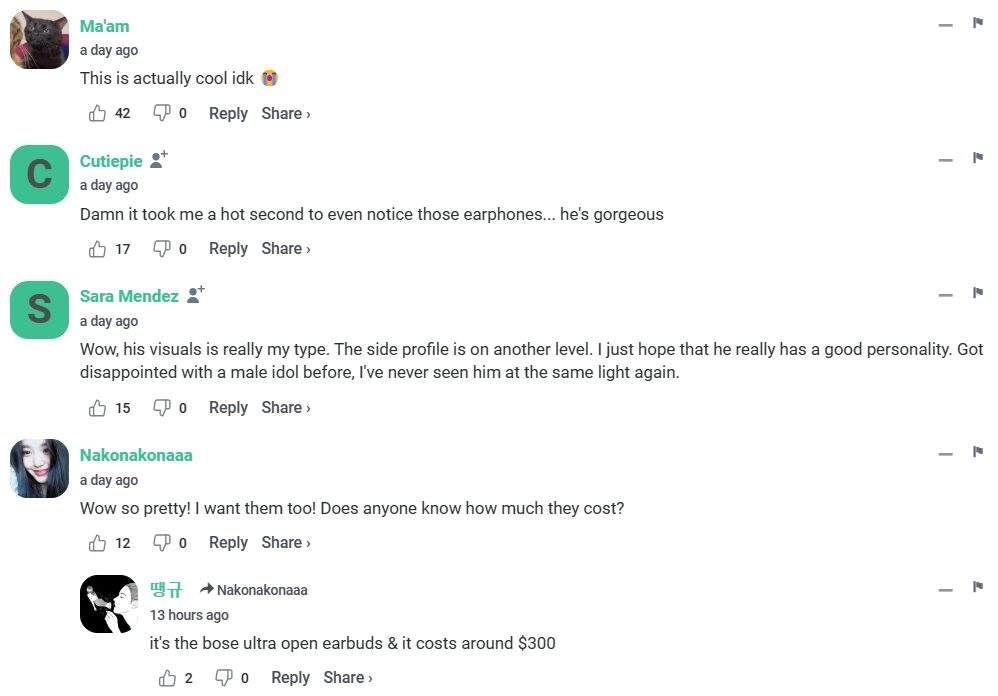Open Share menu under Nakonakonaaa's comment
Viewport: 998px width, 696px height.
pos(286,543)
